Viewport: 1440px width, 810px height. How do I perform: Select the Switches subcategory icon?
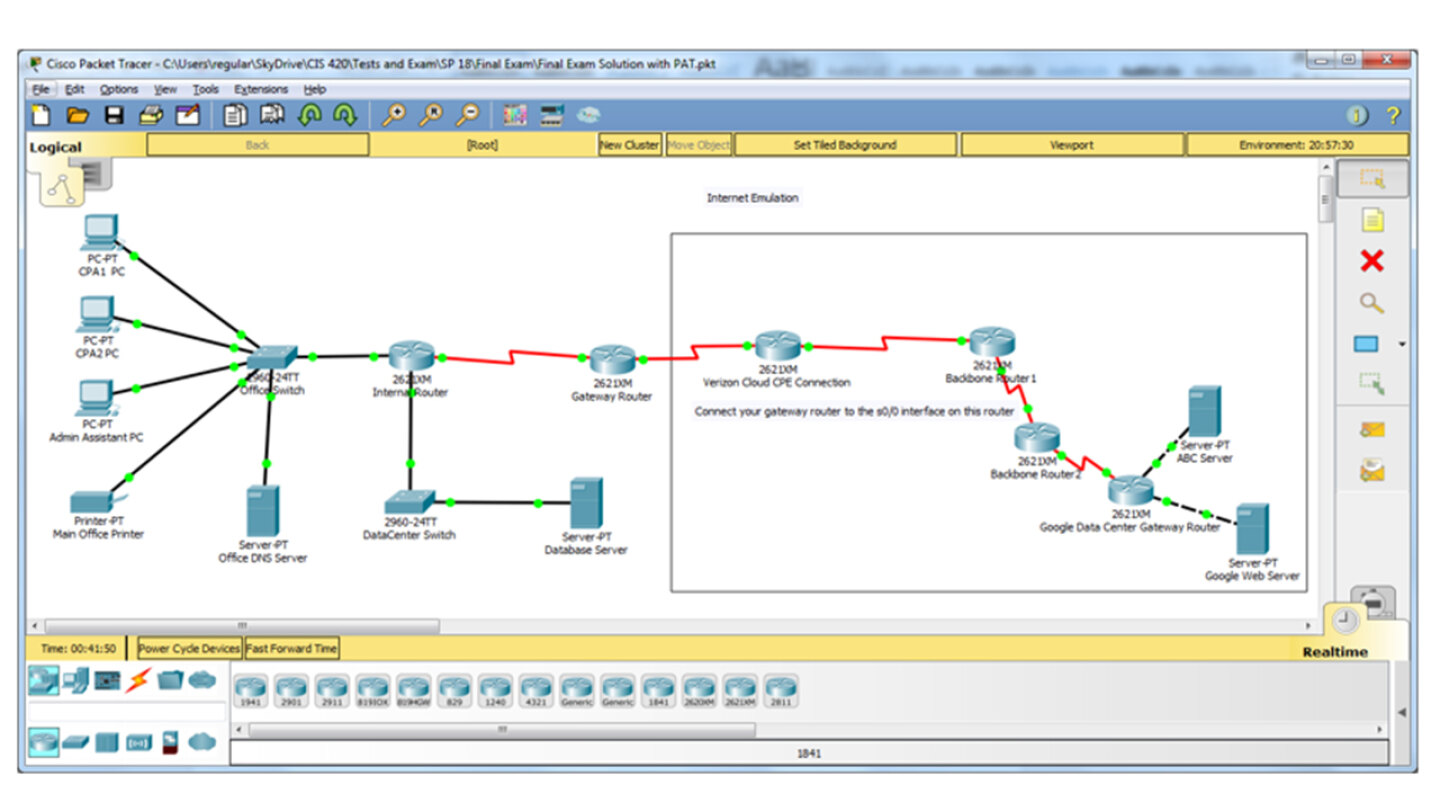tap(76, 742)
